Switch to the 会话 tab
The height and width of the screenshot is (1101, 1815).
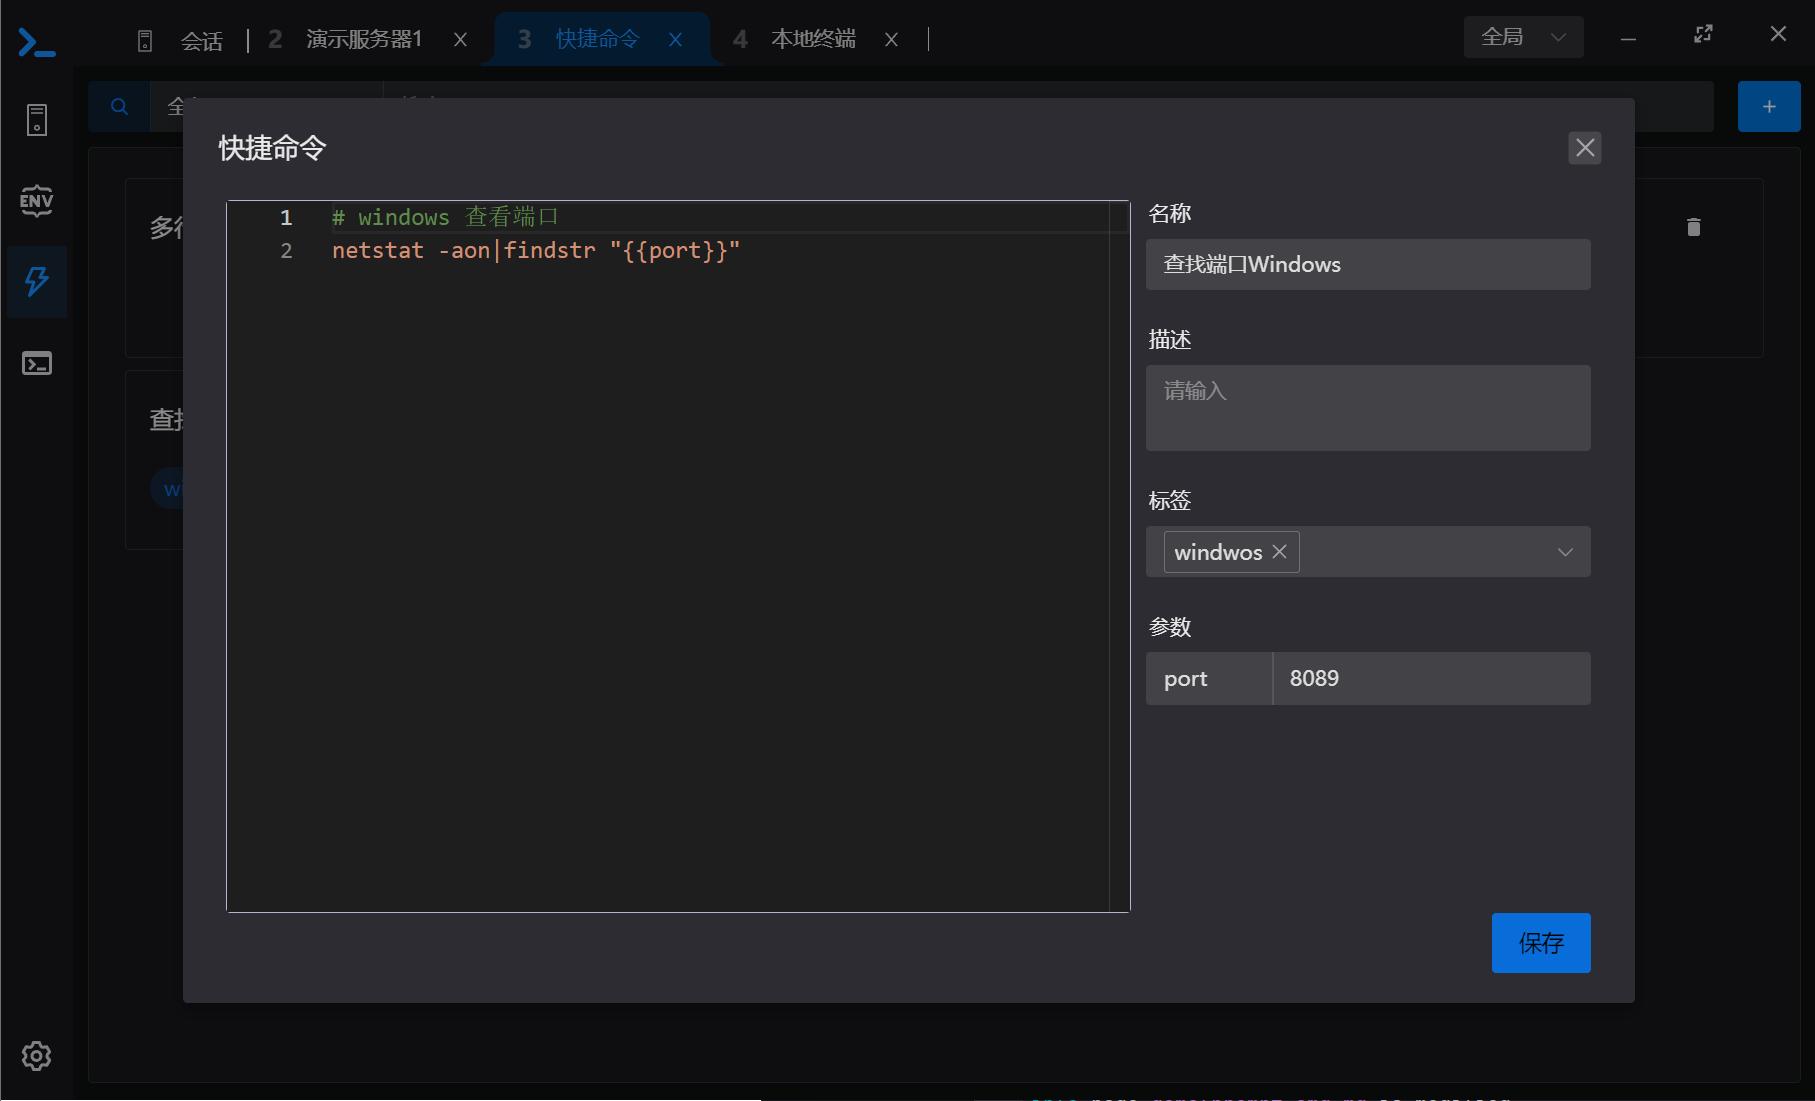point(201,40)
